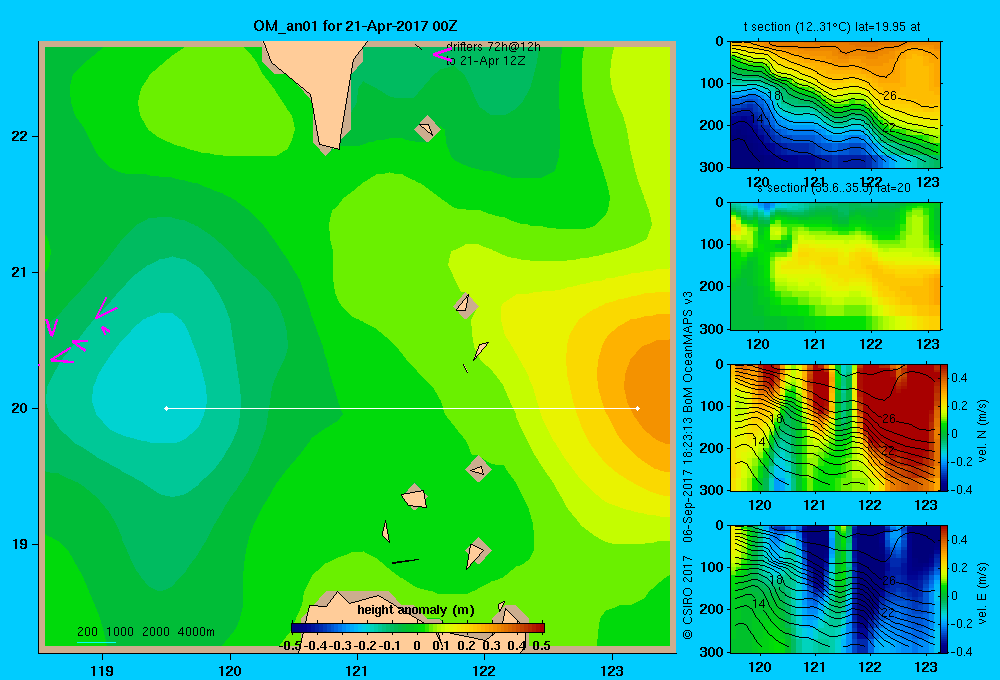Click longitude label '122' under the main map
The width and height of the screenshot is (1000, 680).
click(485, 671)
